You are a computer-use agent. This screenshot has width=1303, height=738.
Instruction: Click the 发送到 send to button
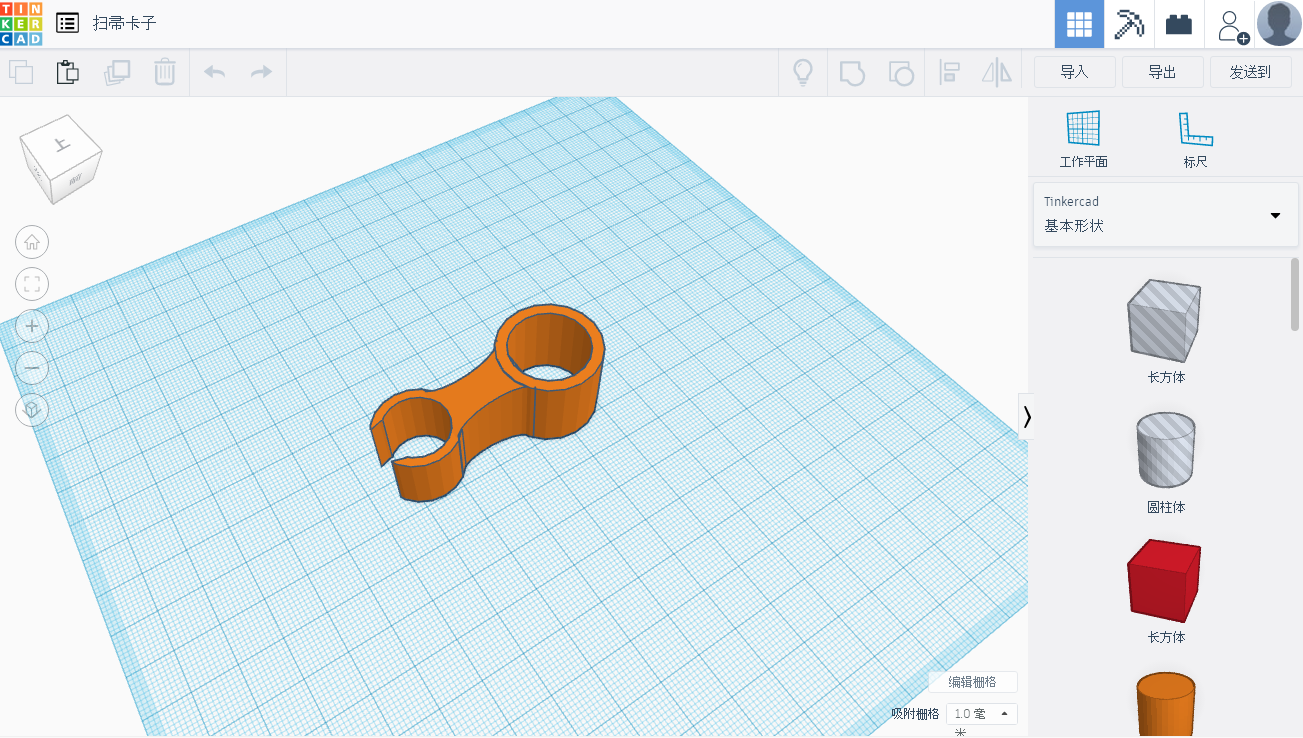[x=1250, y=72]
